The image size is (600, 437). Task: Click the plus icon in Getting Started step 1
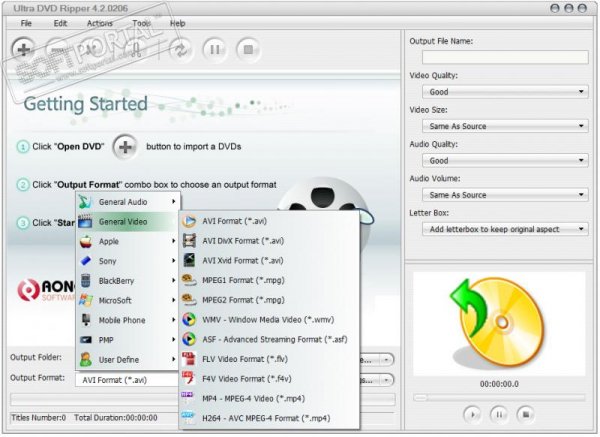125,147
